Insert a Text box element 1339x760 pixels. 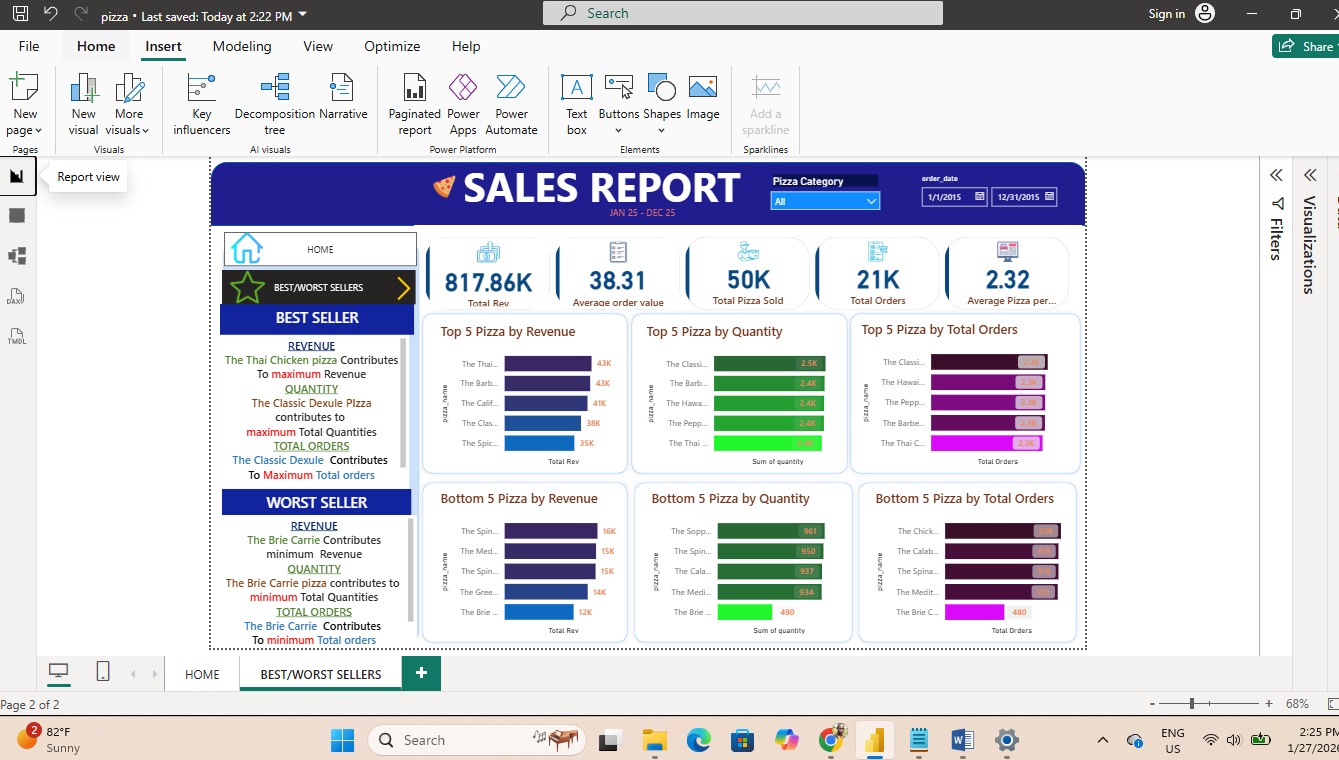[x=576, y=104]
